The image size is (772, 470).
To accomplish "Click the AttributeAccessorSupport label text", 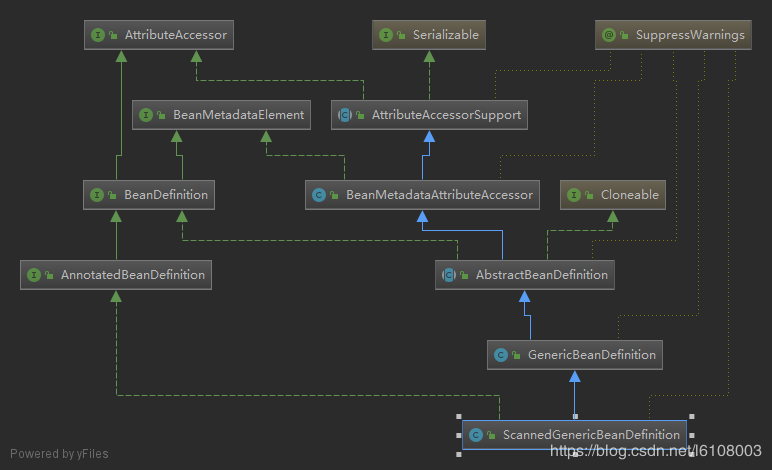I will 447,115.
